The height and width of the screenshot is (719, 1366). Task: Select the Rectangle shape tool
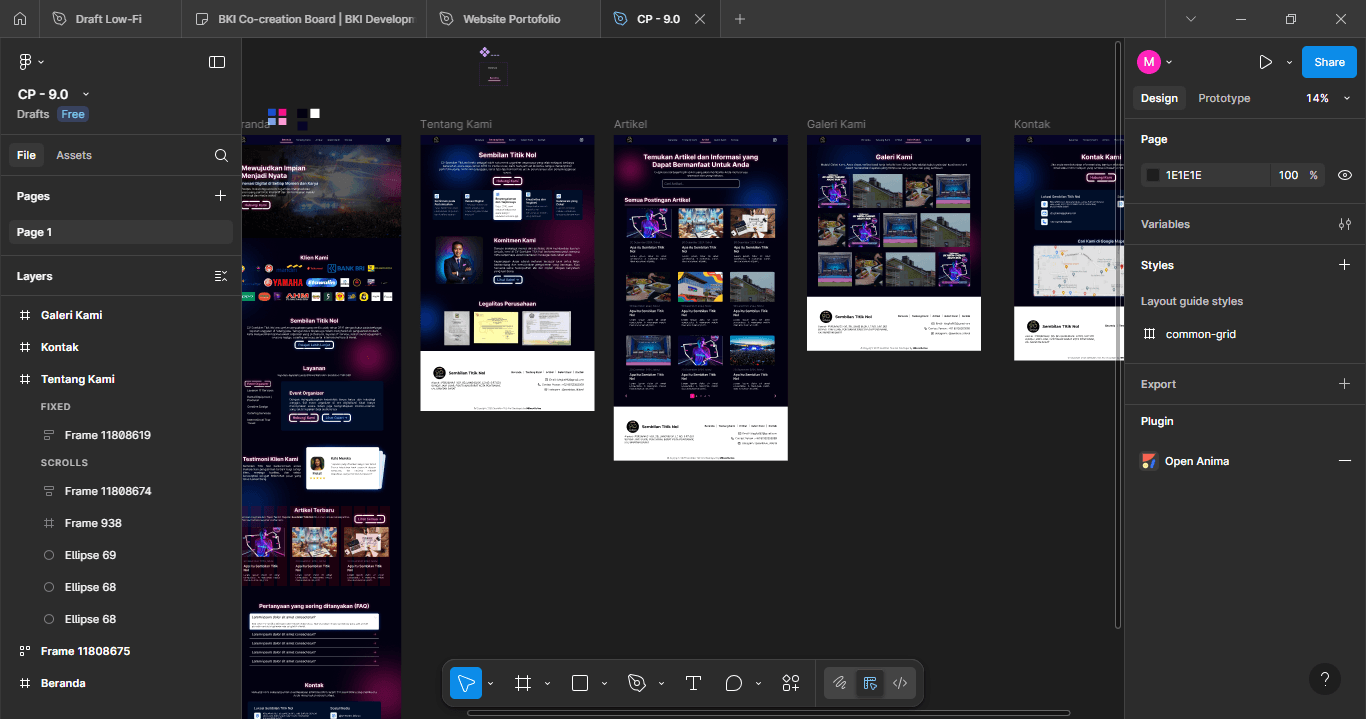(578, 683)
